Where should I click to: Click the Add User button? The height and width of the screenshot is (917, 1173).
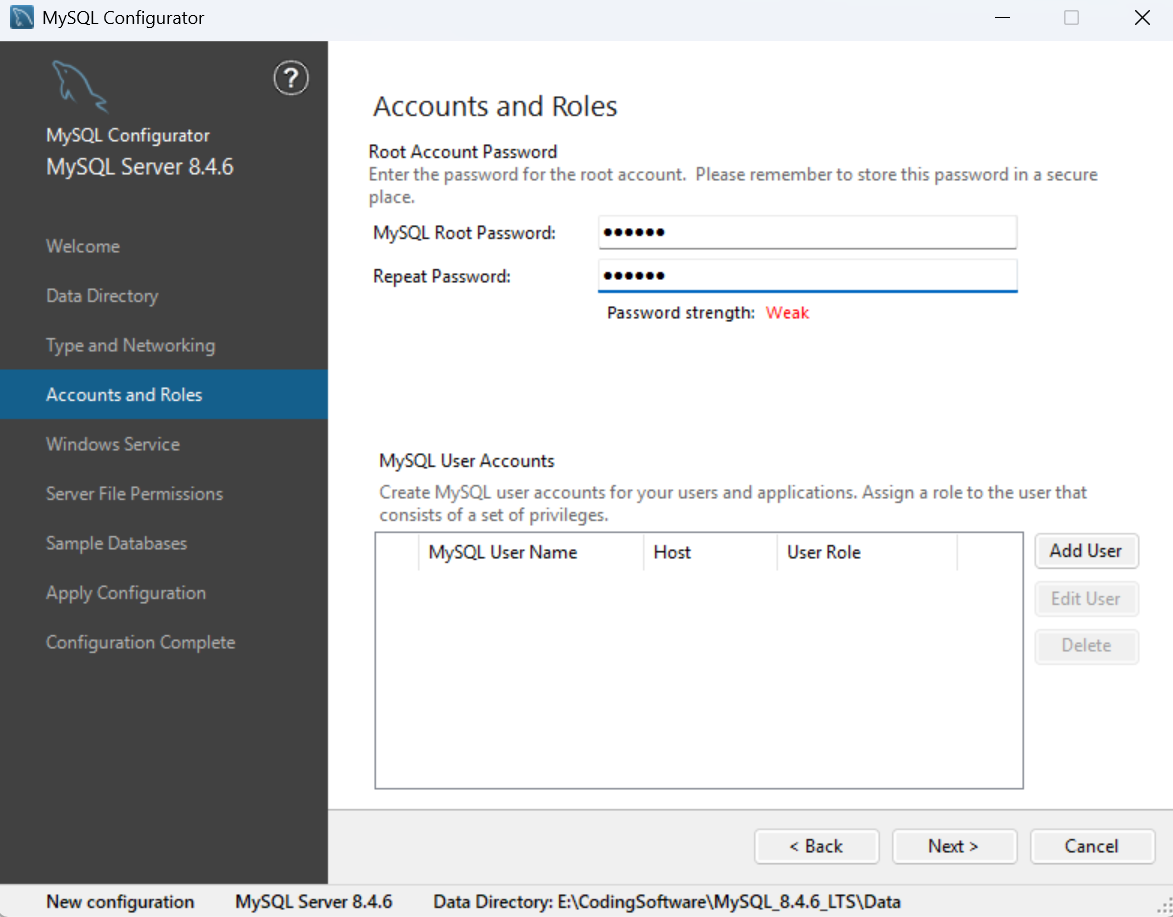[1086, 551]
